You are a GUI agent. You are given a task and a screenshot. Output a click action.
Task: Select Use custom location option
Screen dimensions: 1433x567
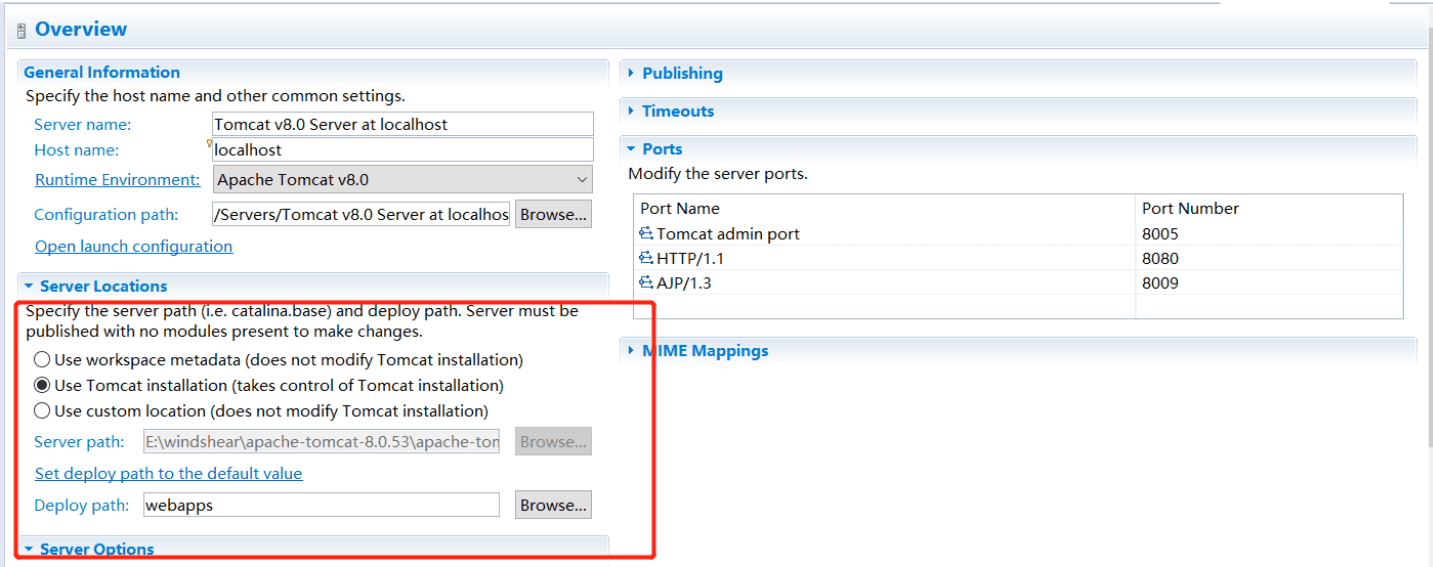coord(42,411)
